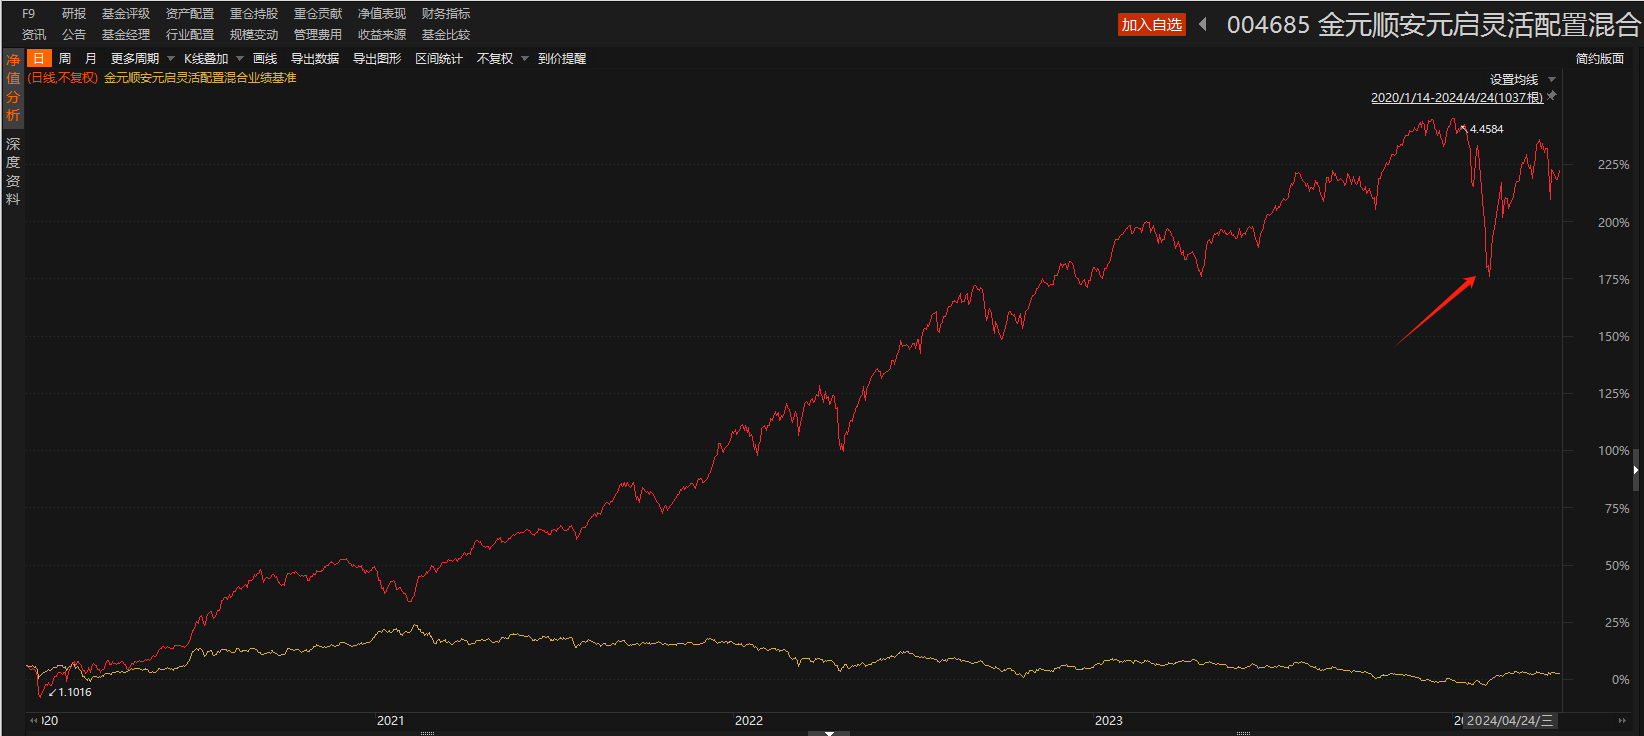Screen dimensions: 1644x736
Task: Open the 画线 drawing tool
Action: pyautogui.click(x=265, y=59)
